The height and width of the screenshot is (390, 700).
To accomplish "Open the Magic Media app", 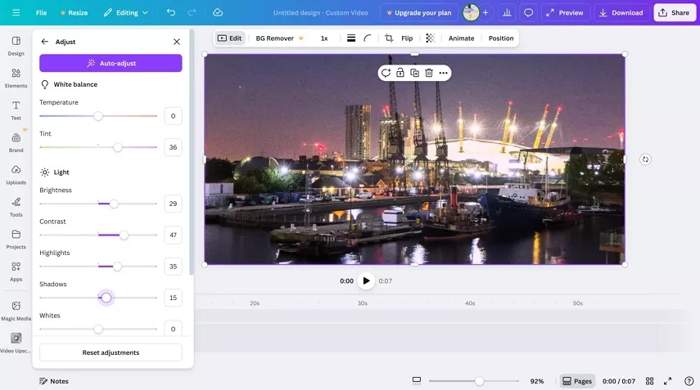I will 16,311.
